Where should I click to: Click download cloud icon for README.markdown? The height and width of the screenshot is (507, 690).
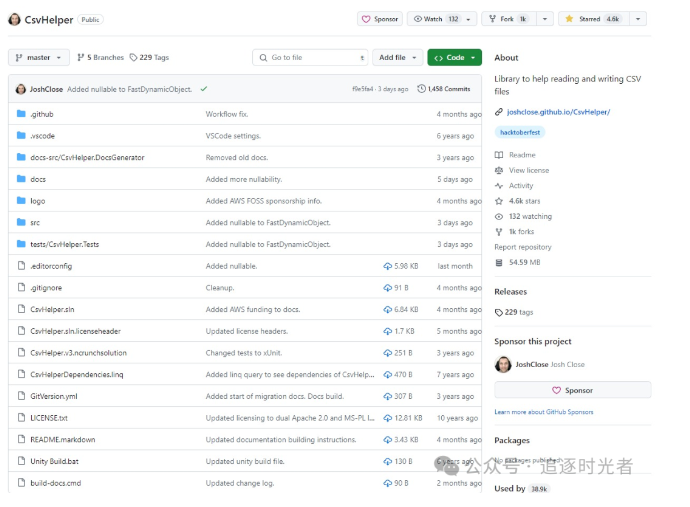(388, 440)
